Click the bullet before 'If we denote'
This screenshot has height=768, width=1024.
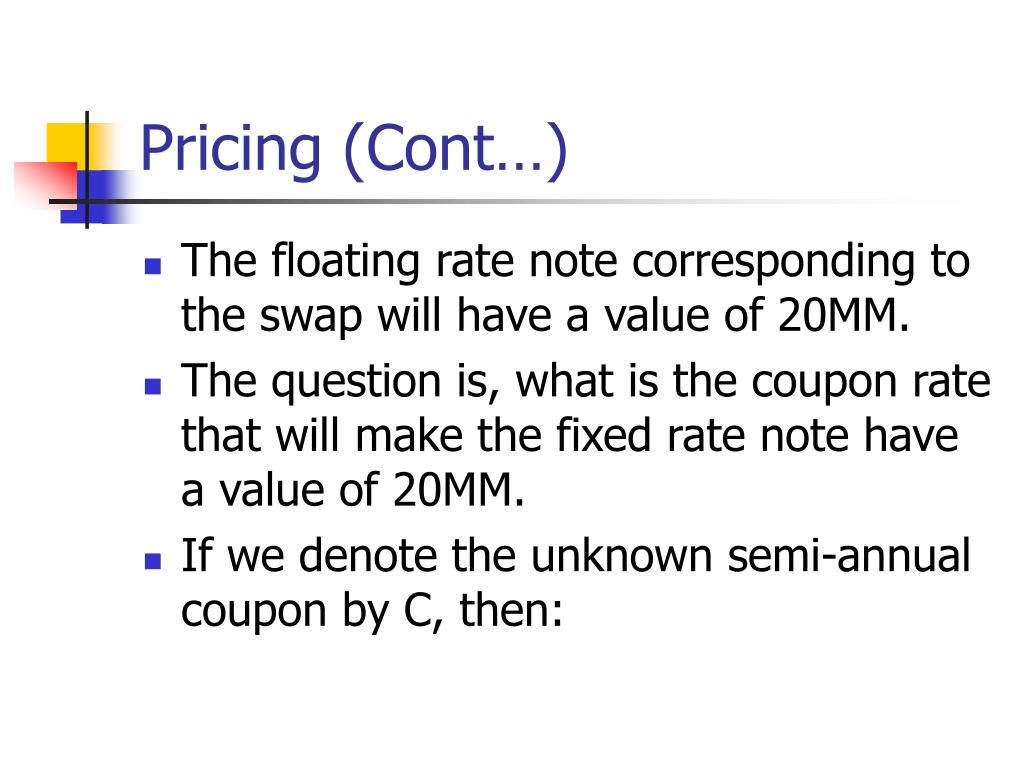[x=153, y=561]
